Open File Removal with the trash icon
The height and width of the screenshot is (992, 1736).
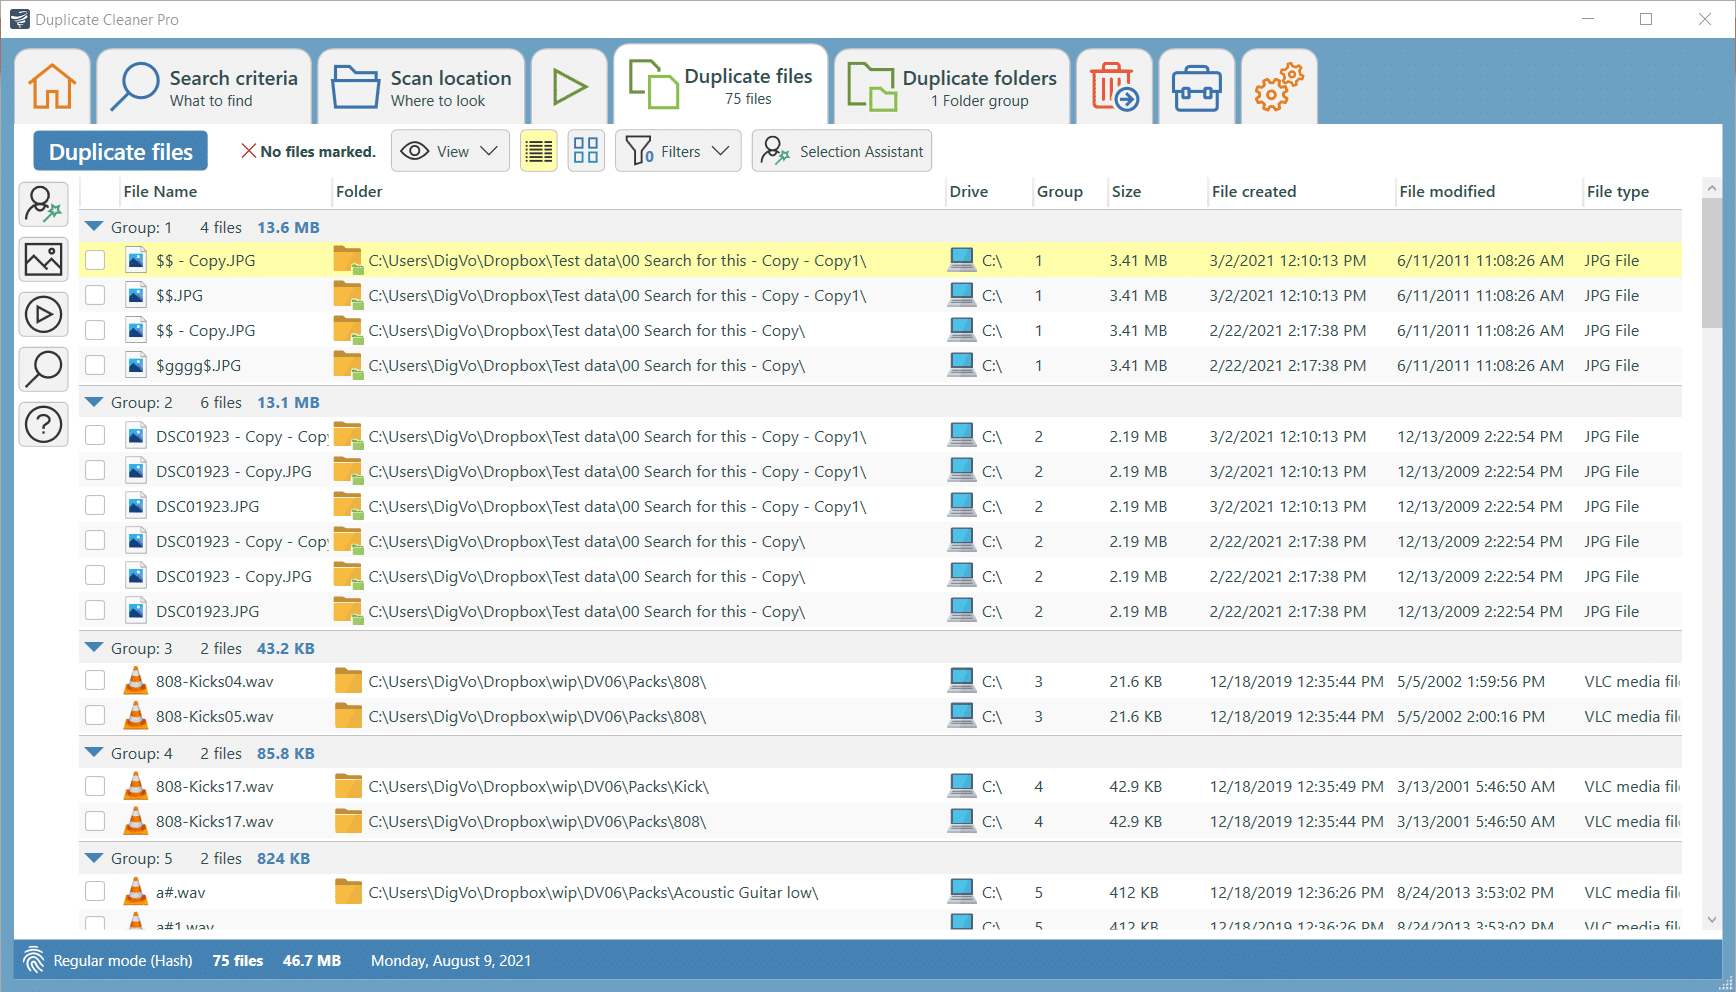[x=1114, y=86]
